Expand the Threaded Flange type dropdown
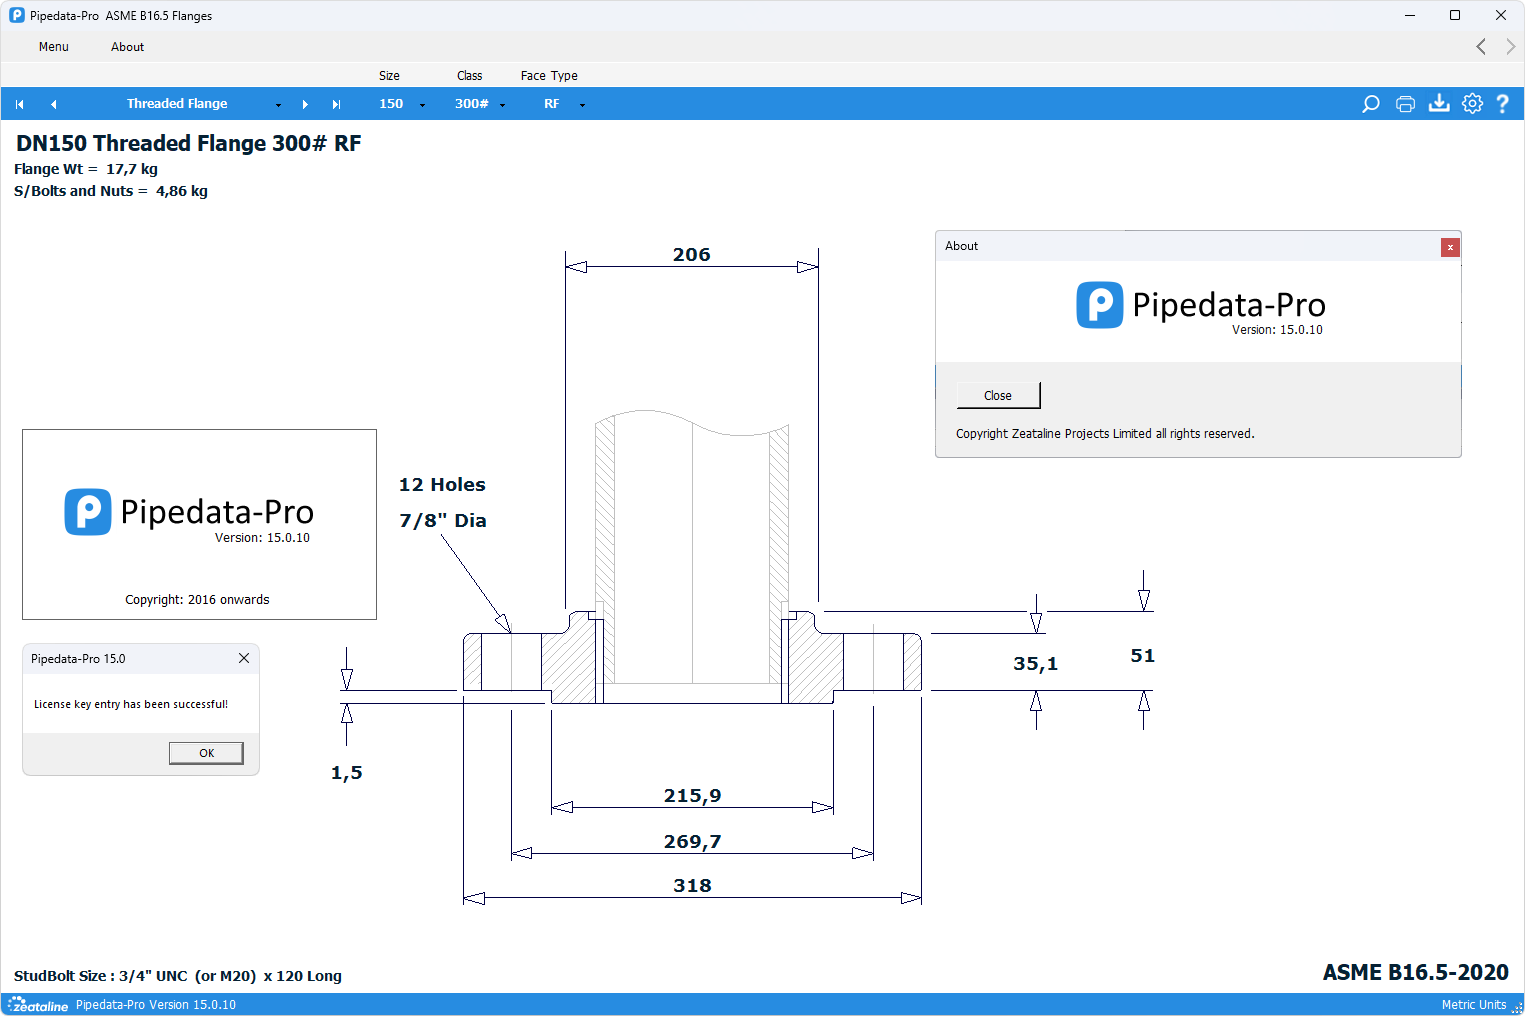 278,105
